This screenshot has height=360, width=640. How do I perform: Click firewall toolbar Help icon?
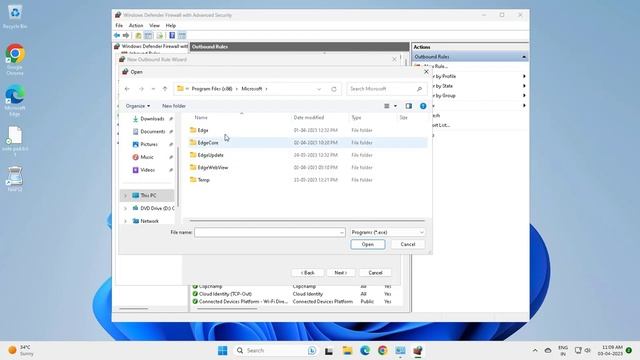(172, 36)
